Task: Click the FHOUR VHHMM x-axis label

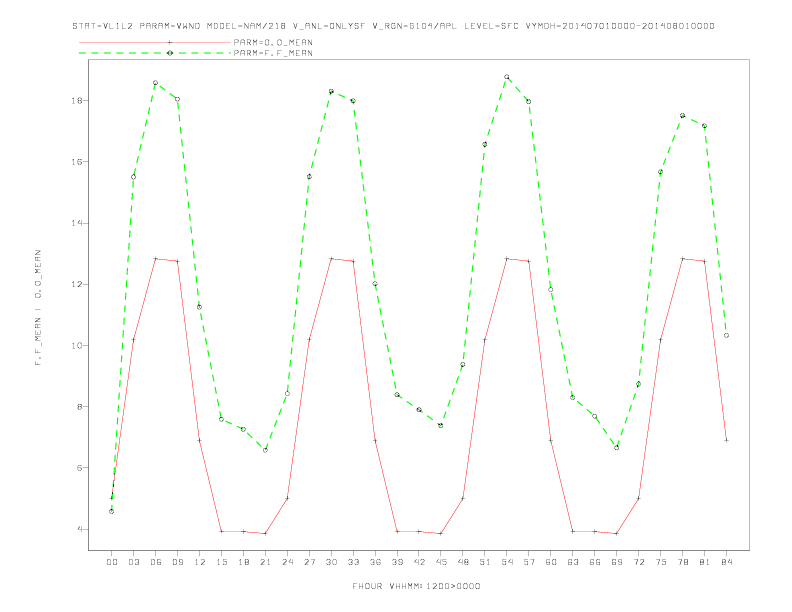Action: [416, 586]
